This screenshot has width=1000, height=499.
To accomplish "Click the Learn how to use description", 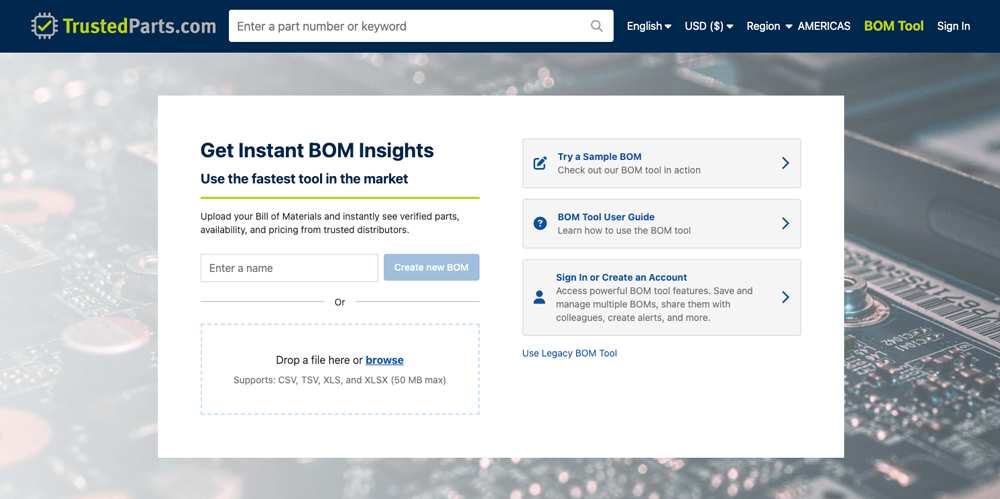I will (x=624, y=230).
